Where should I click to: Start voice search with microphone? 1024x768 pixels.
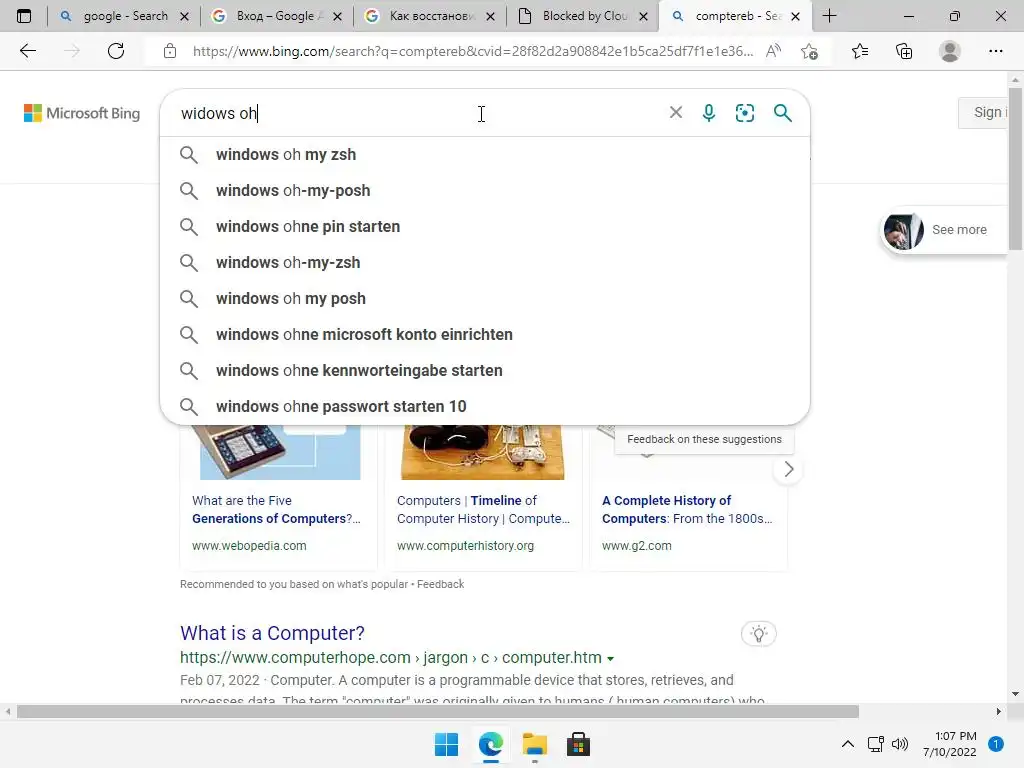[x=709, y=113]
